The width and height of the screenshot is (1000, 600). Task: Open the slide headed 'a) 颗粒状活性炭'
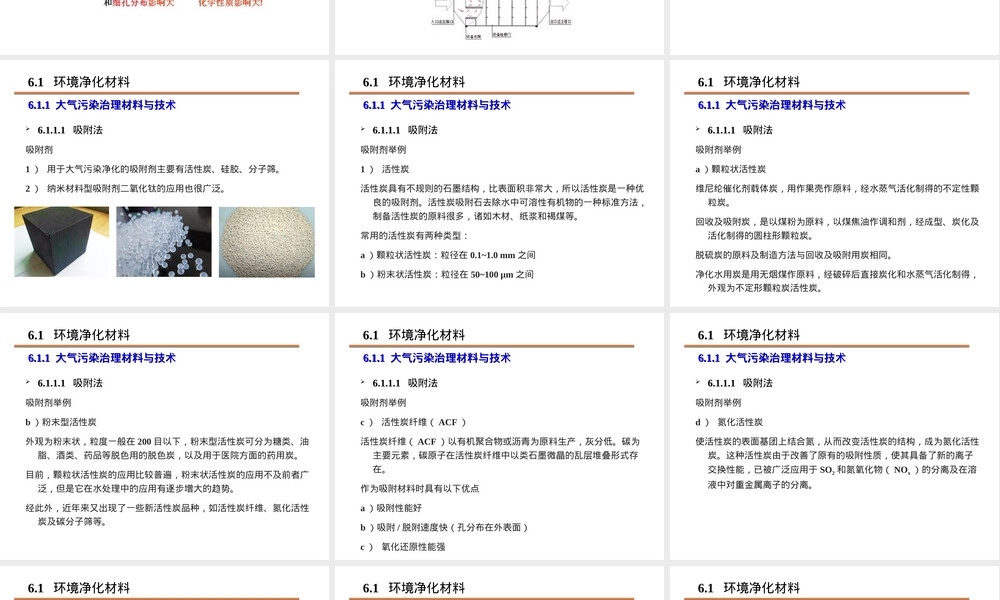835,183
